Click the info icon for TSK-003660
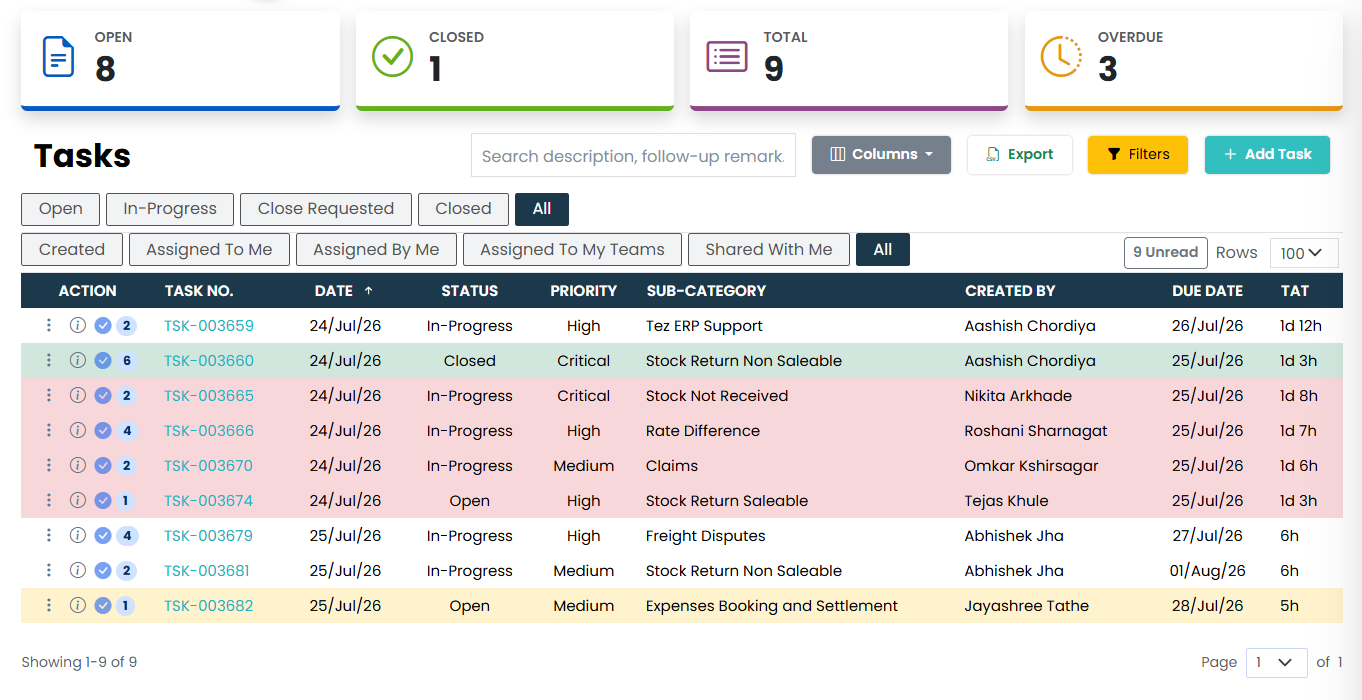The width and height of the screenshot is (1362, 700). point(77,360)
